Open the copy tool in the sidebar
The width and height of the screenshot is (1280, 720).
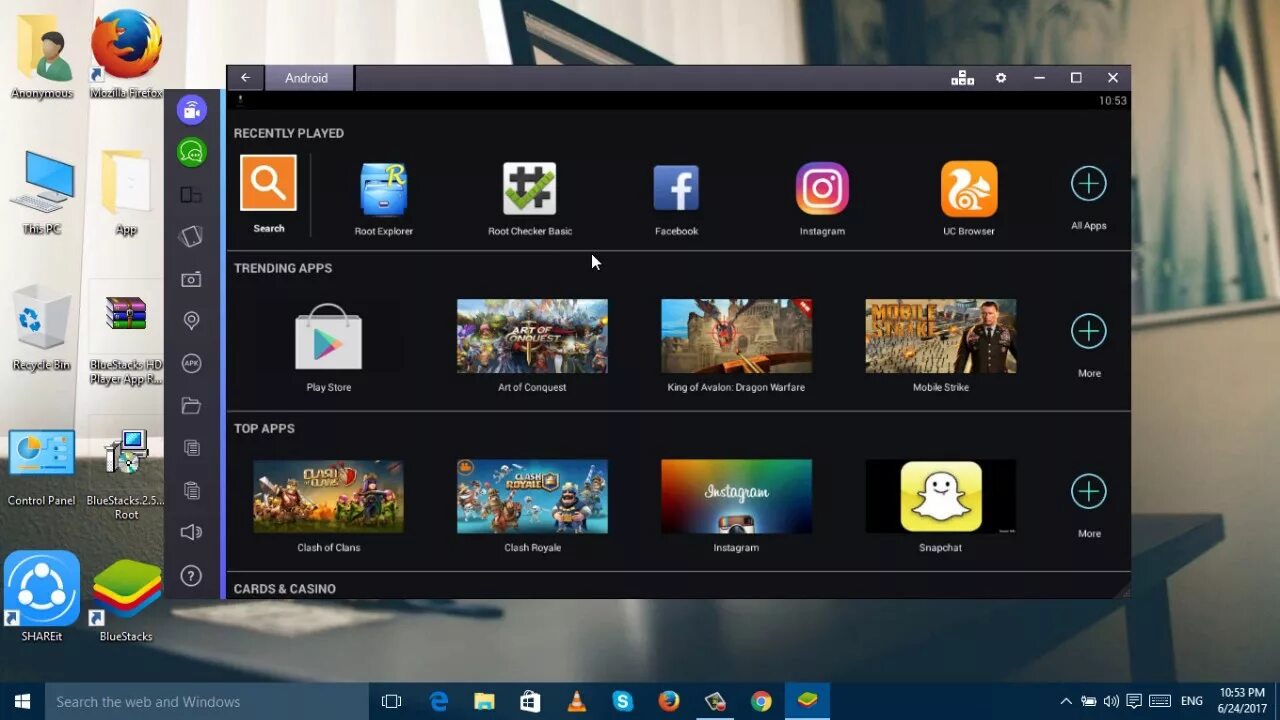(191, 447)
